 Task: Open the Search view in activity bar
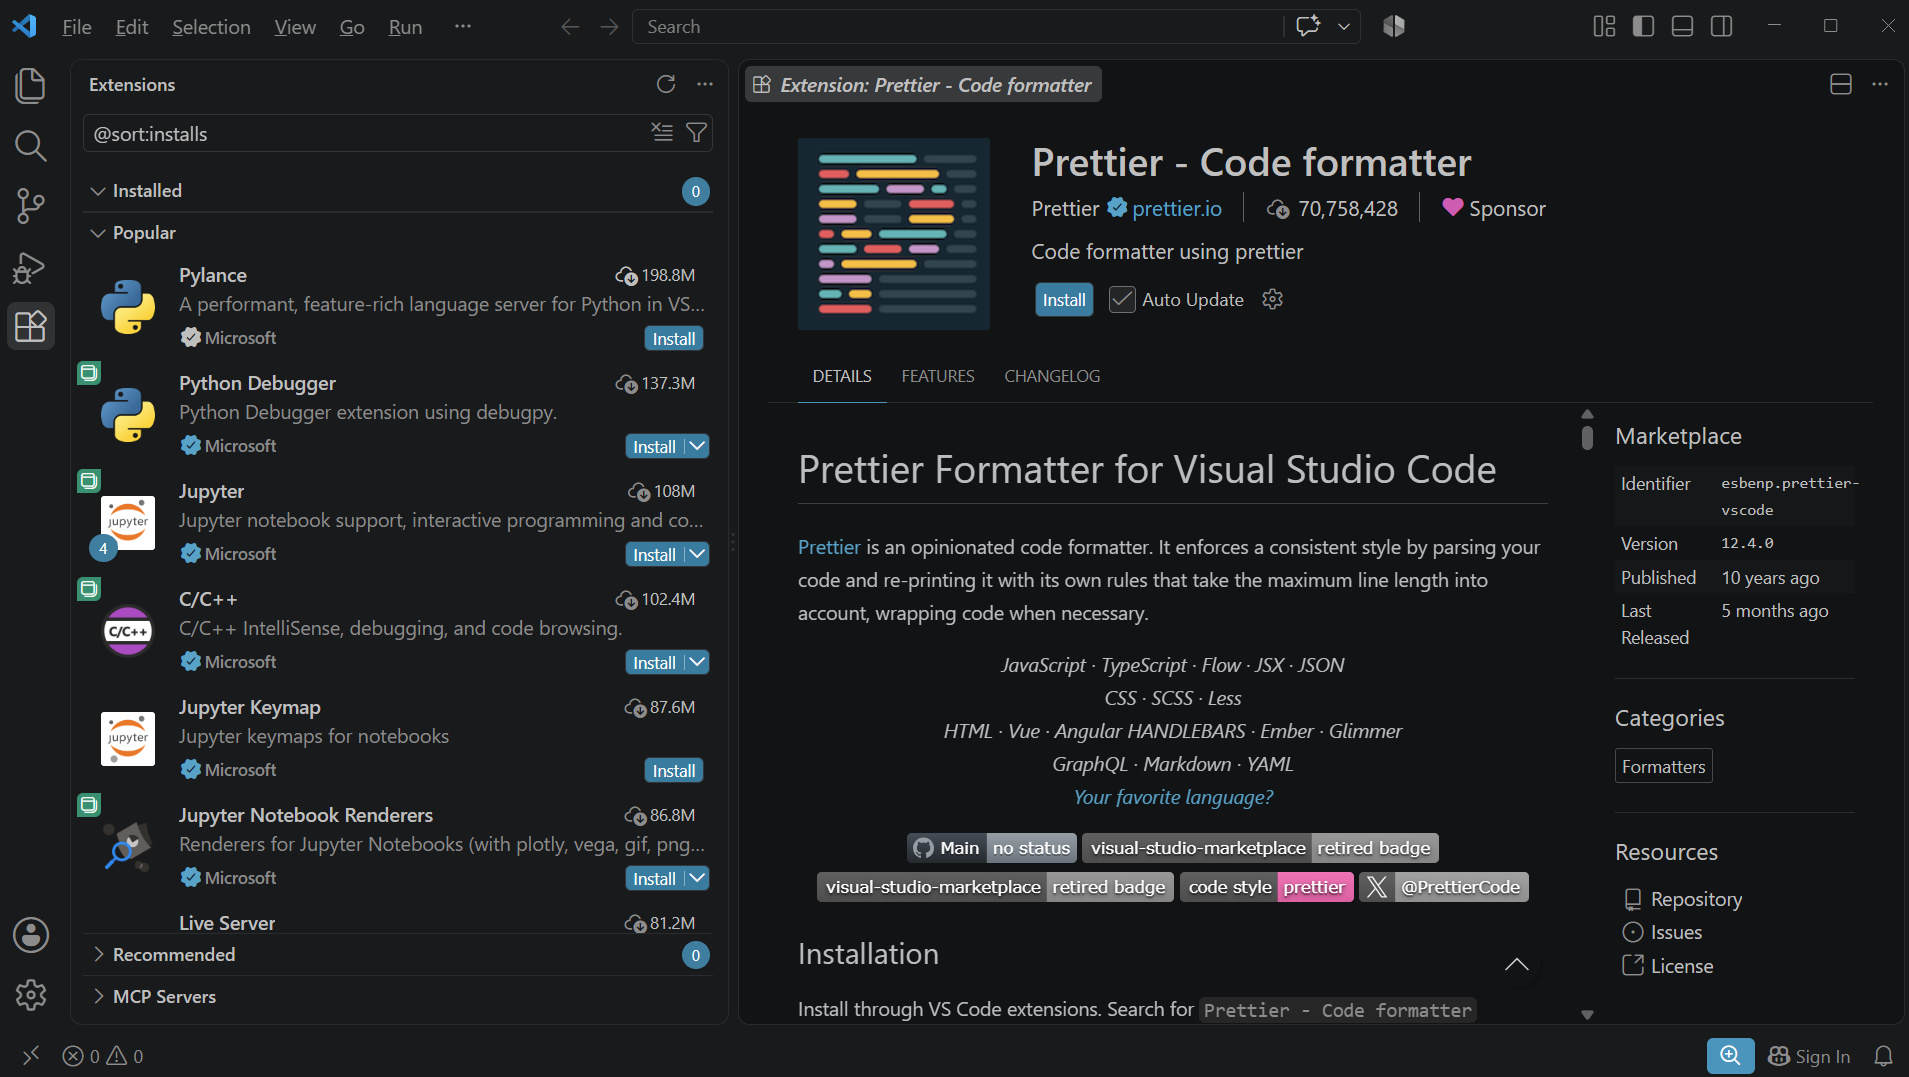(x=31, y=146)
